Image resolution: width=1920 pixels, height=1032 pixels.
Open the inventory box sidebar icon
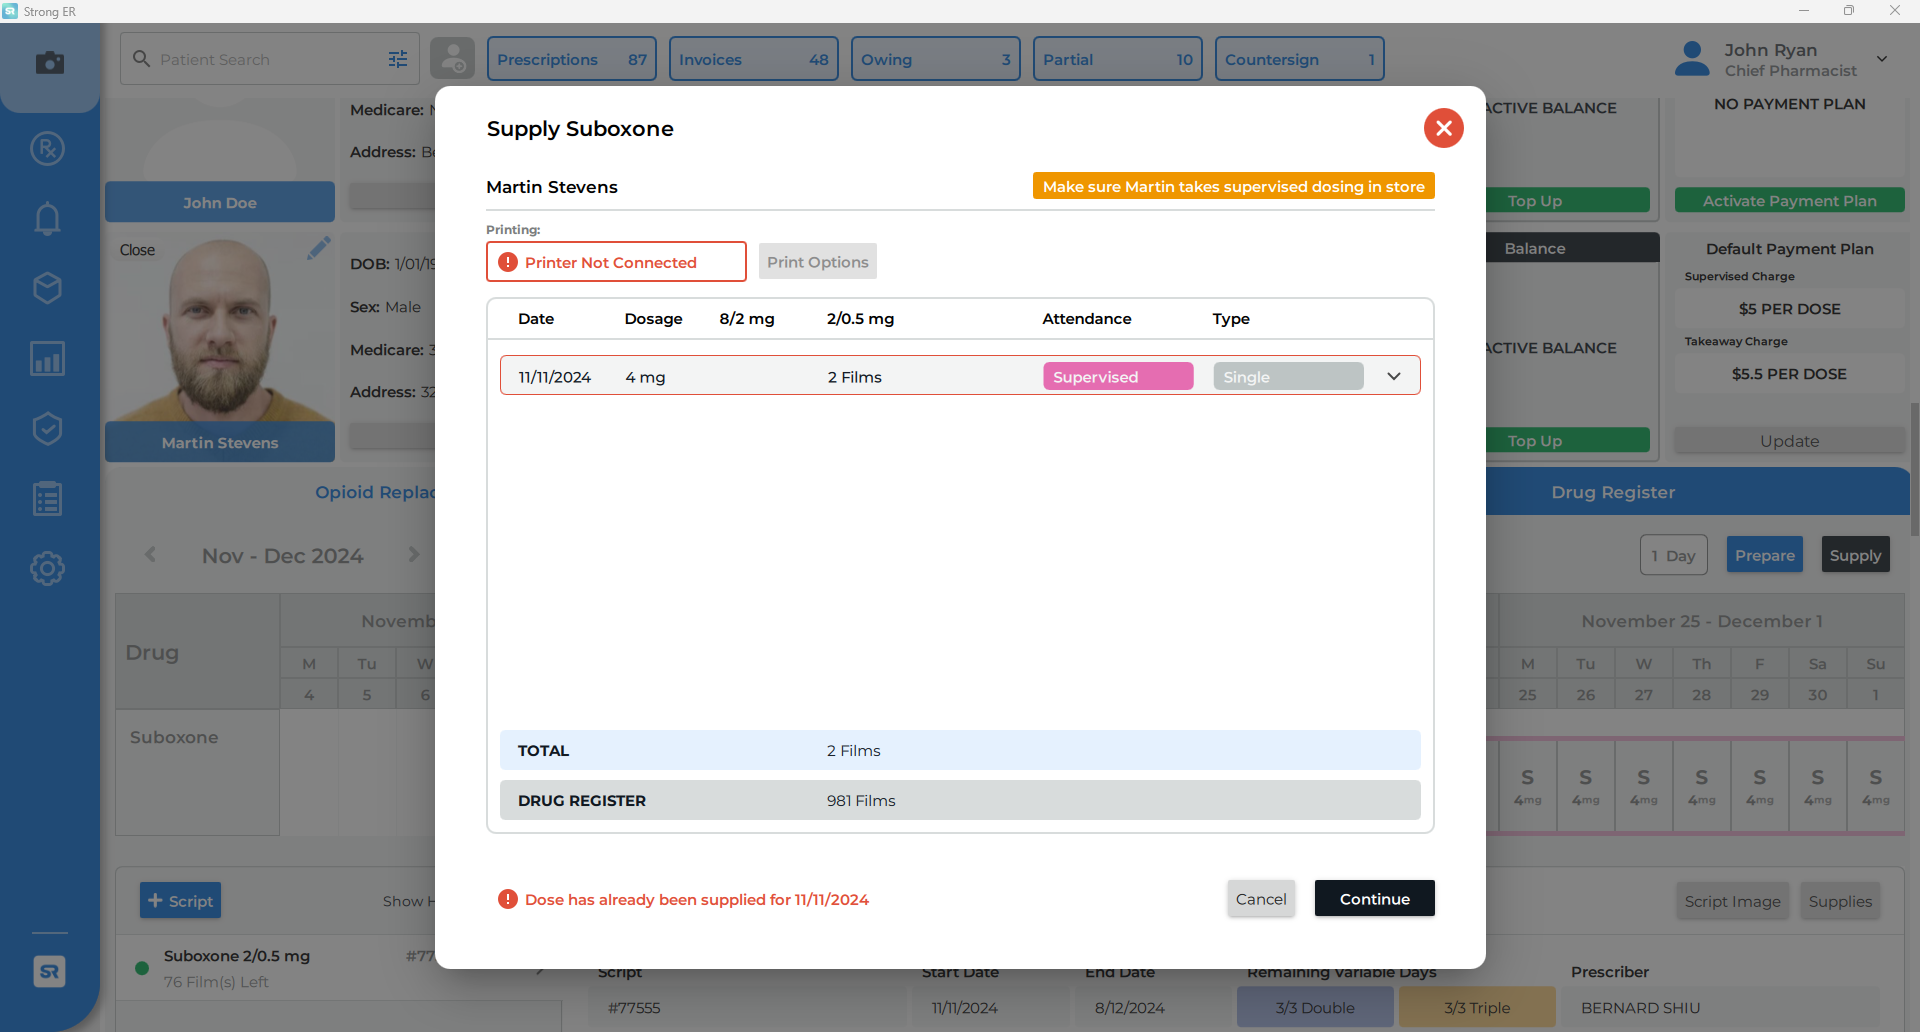tap(47, 288)
